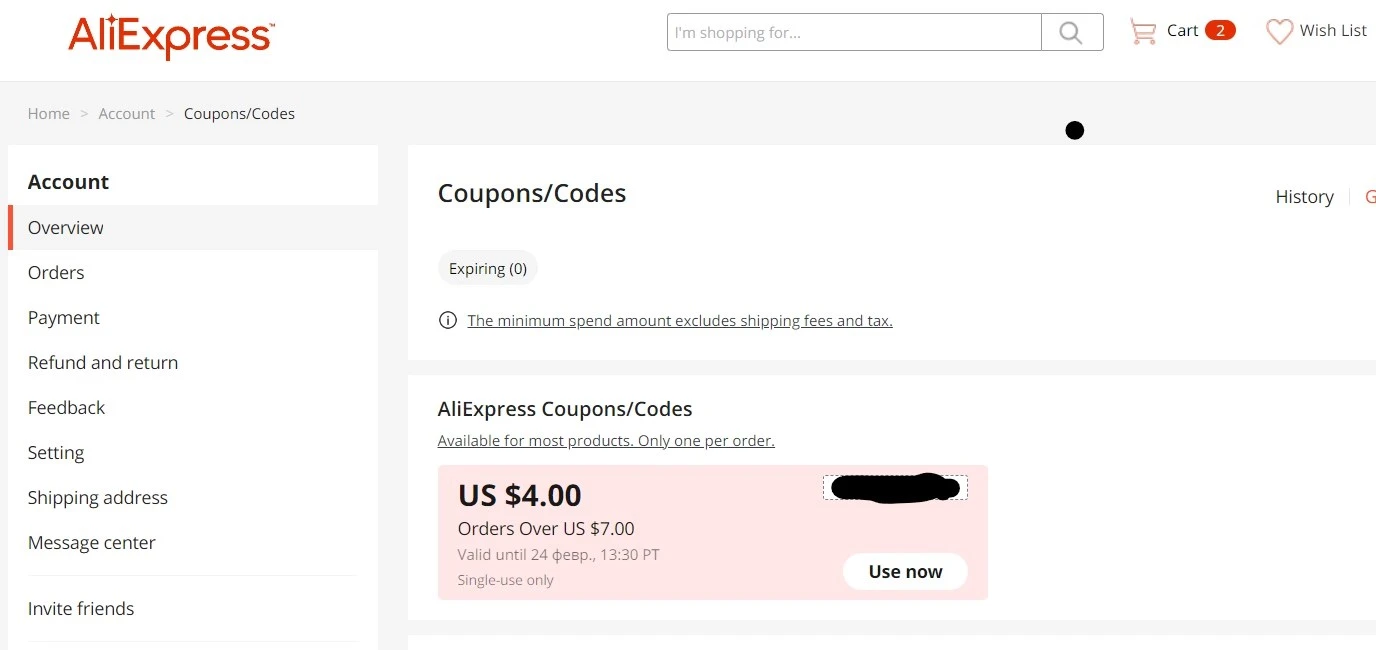Viewport: 1376px width, 650px height.
Task: Click the info icon beside minimum spend note
Action: (448, 321)
